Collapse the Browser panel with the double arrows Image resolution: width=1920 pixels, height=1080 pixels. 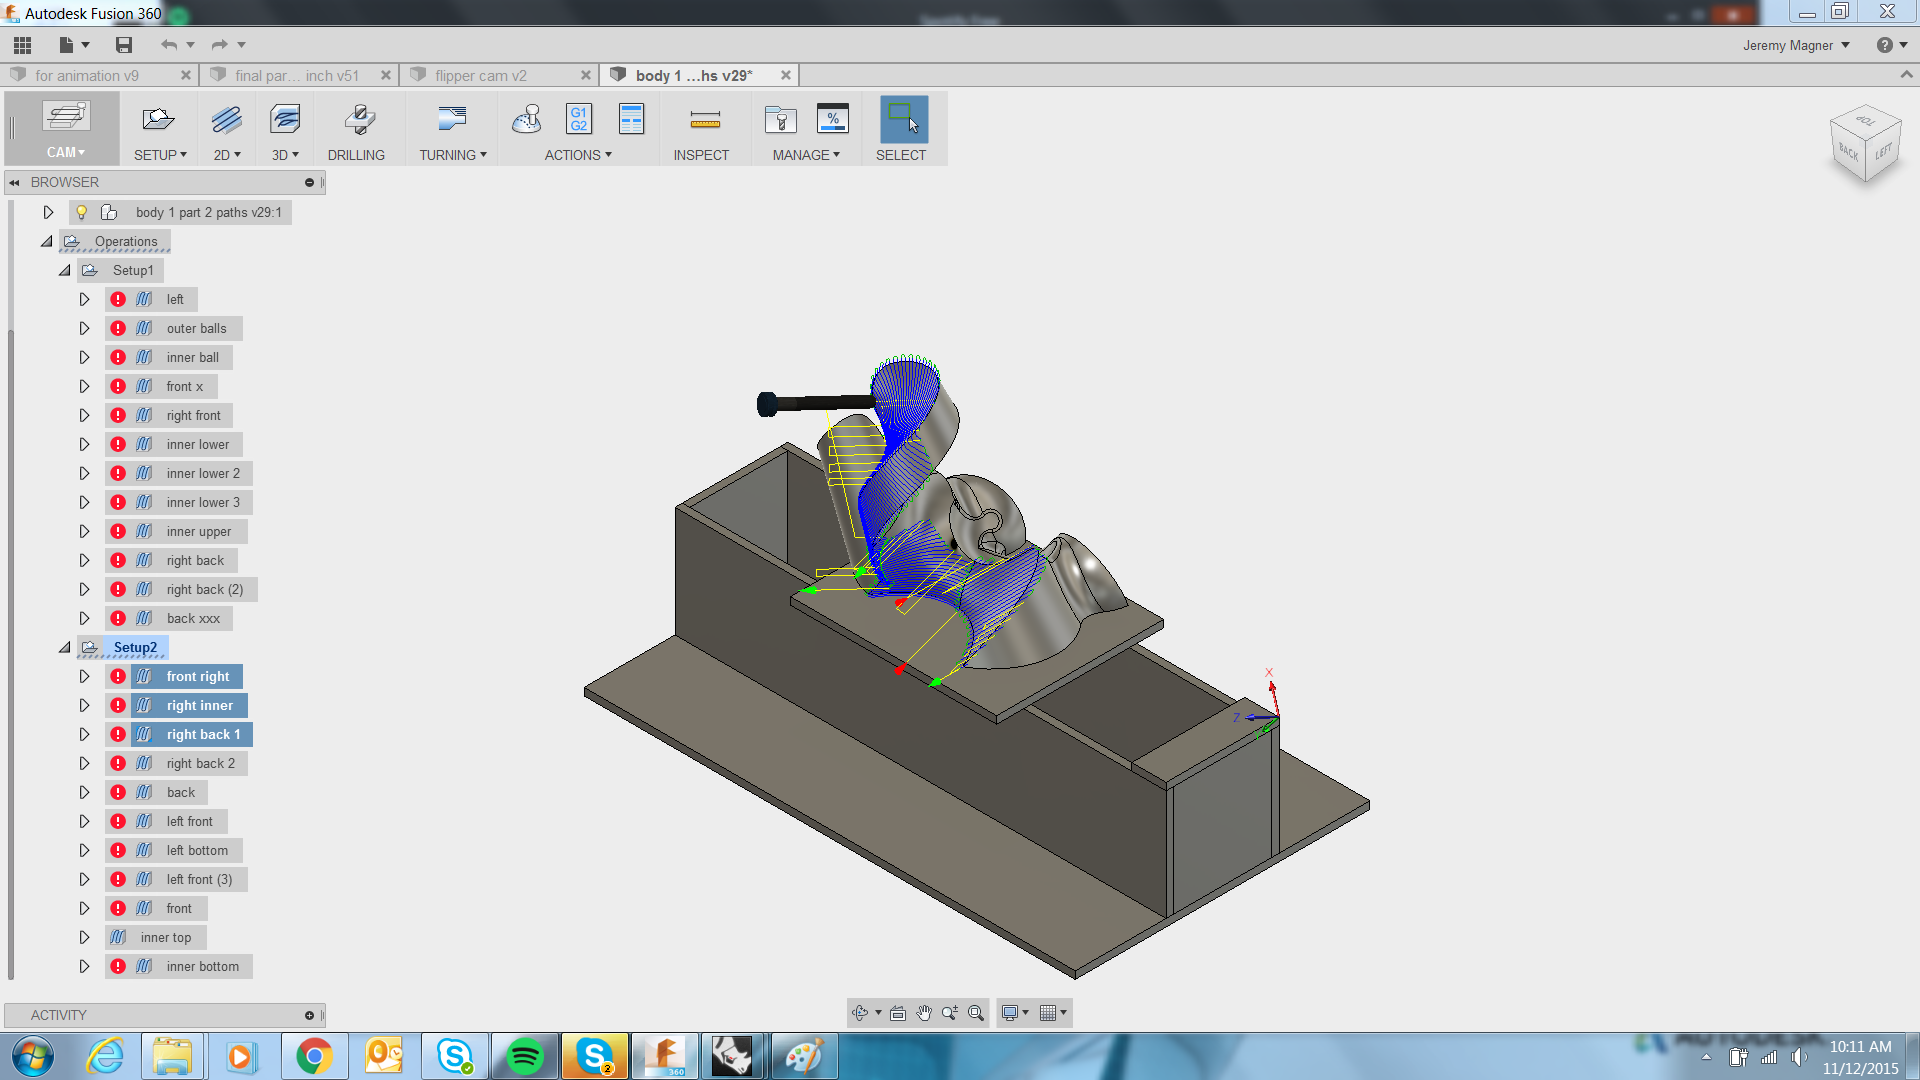15,182
